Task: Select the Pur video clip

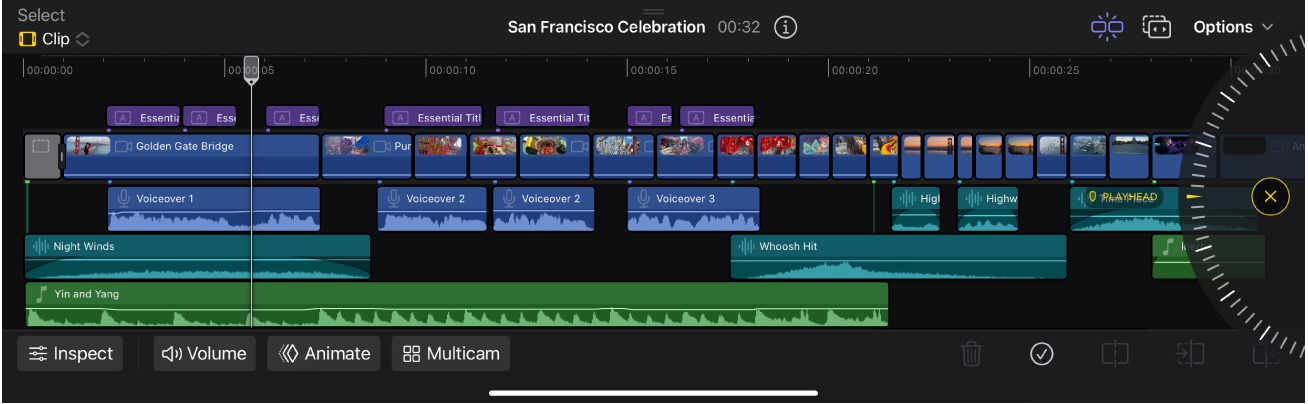Action: click(366, 157)
